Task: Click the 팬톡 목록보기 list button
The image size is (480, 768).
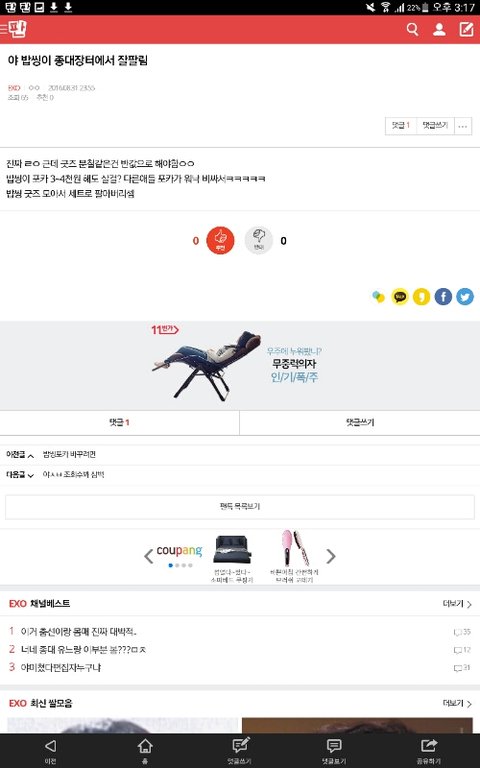Action: coord(240,506)
